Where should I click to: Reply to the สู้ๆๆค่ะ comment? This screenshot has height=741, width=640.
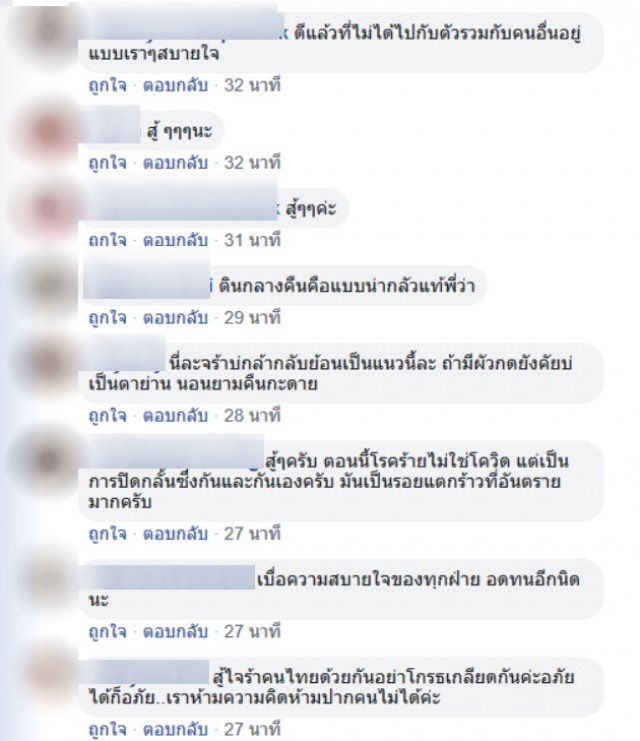click(175, 241)
